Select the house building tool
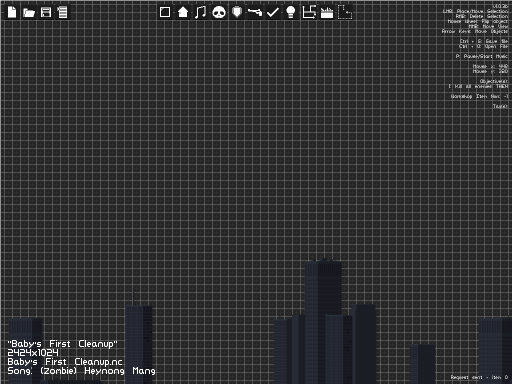Screen dimensions: 512x384 [x=183, y=12]
